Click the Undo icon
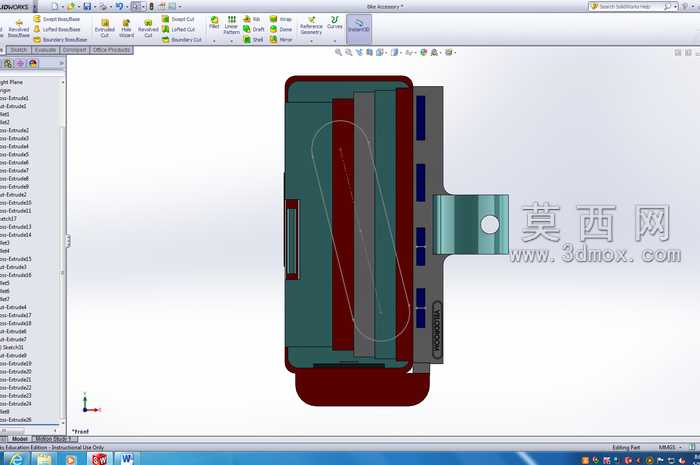This screenshot has width=700, height=465. [x=120, y=6]
